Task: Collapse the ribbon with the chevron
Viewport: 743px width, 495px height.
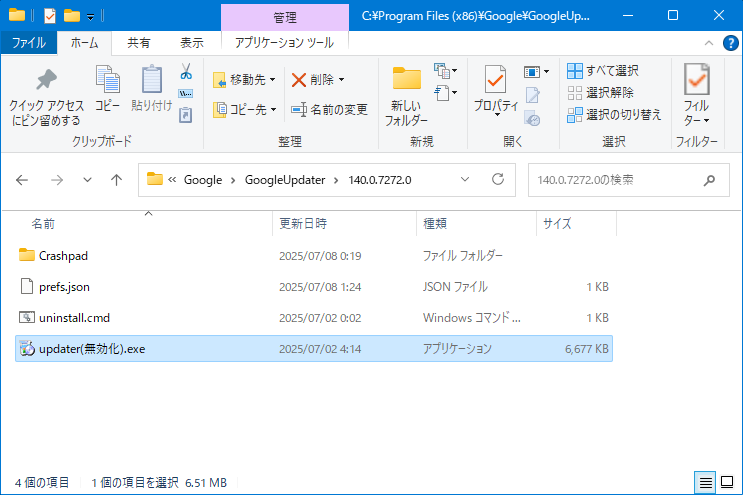Action: pyautogui.click(x=709, y=43)
